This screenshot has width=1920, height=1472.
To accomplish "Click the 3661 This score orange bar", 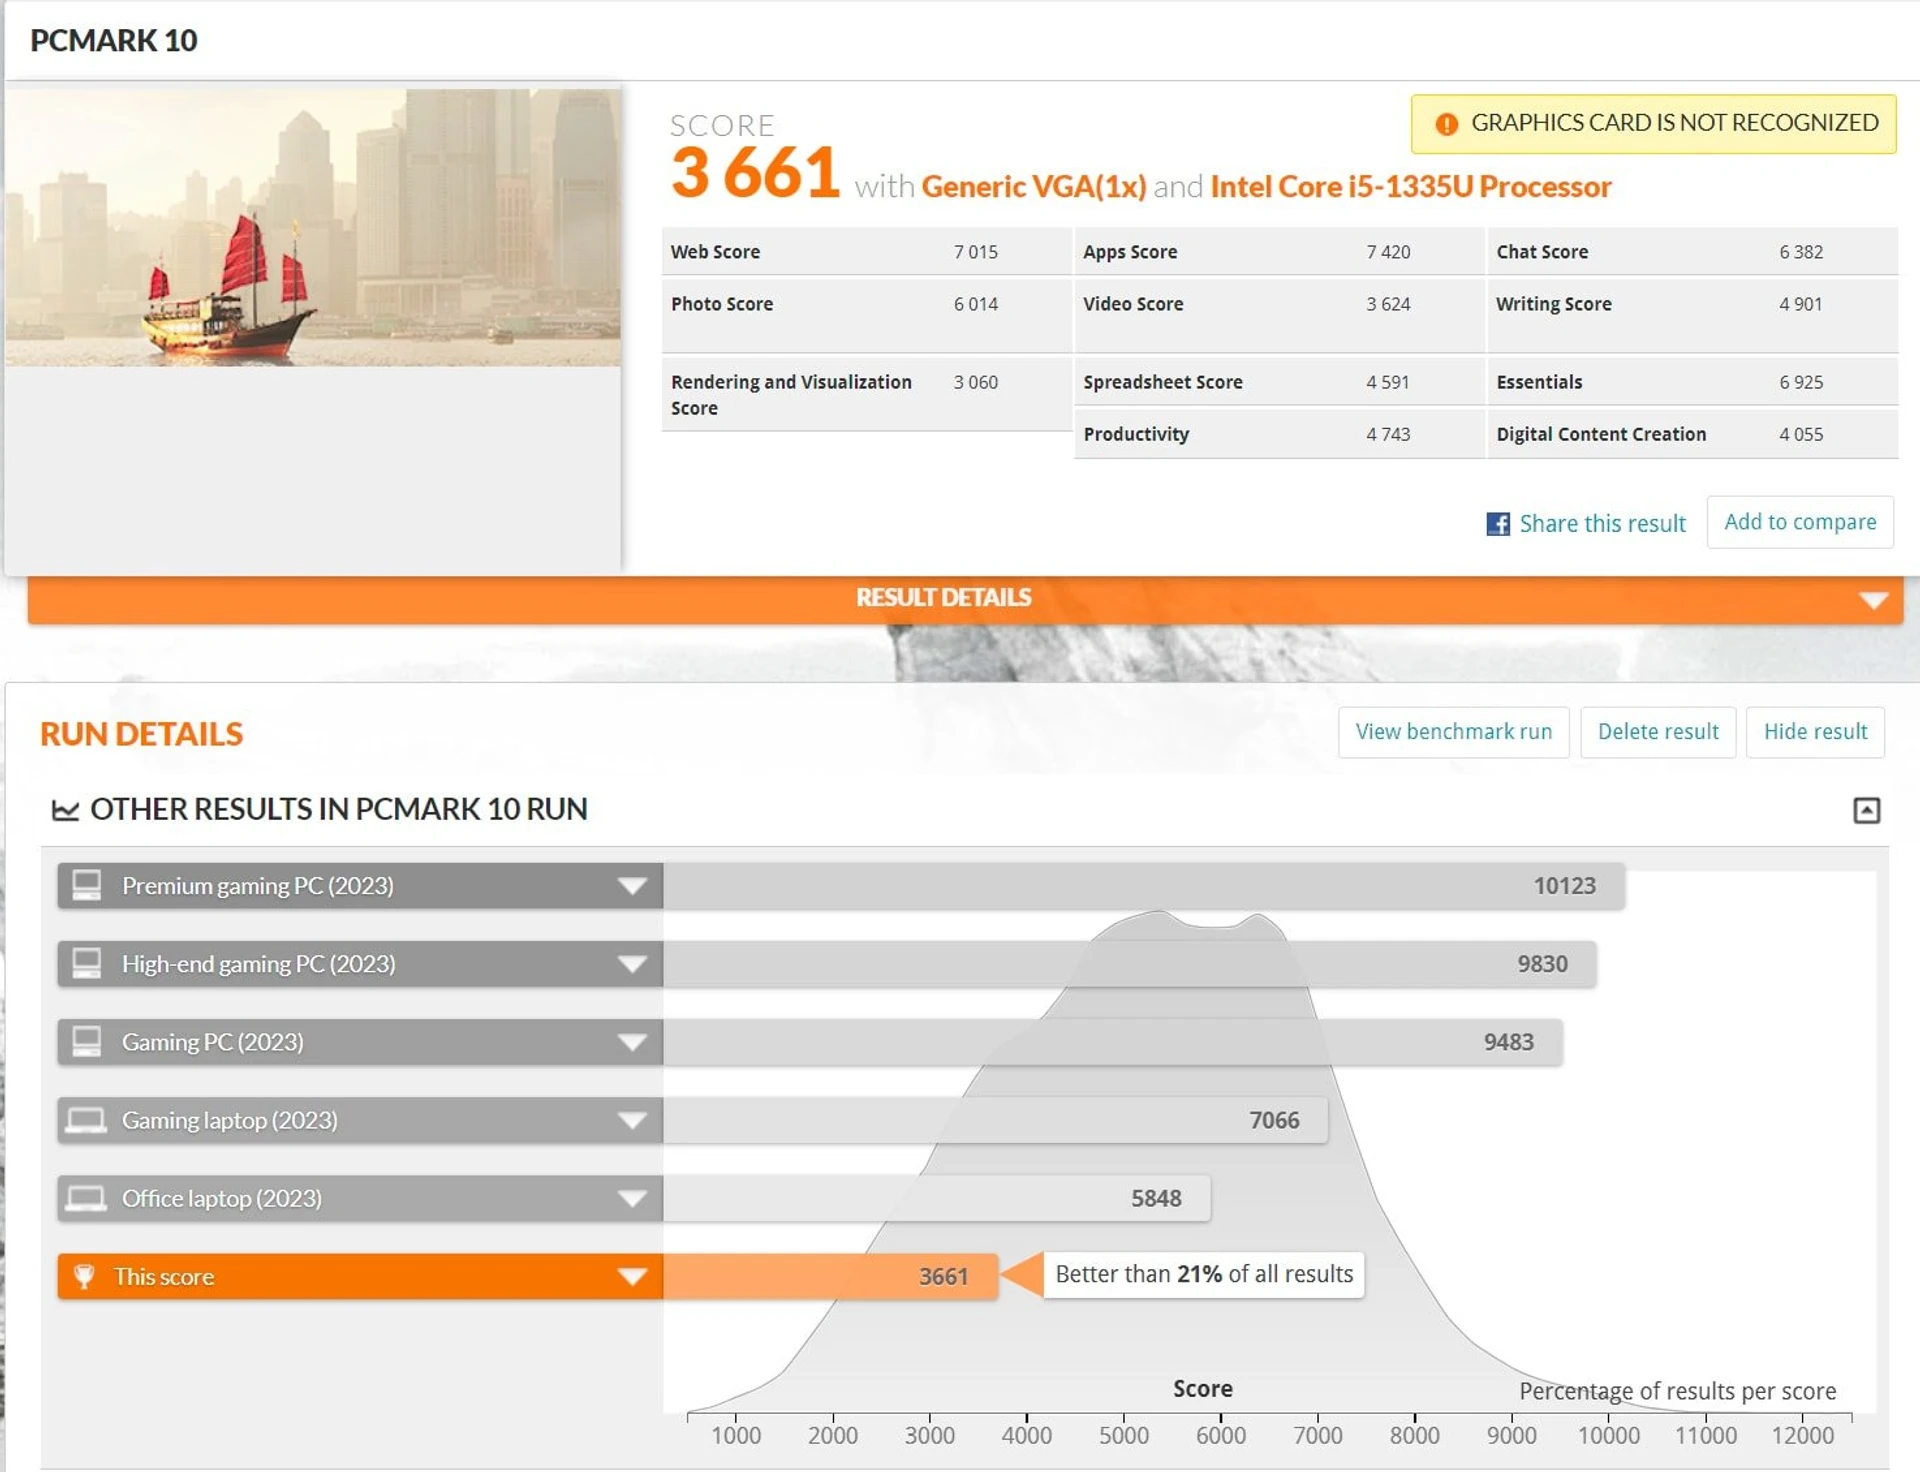I will (x=831, y=1276).
